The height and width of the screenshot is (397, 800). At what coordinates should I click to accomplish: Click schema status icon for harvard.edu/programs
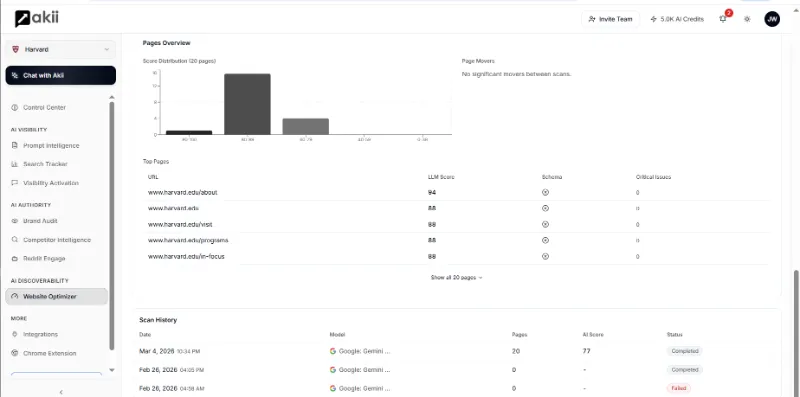[x=545, y=240]
